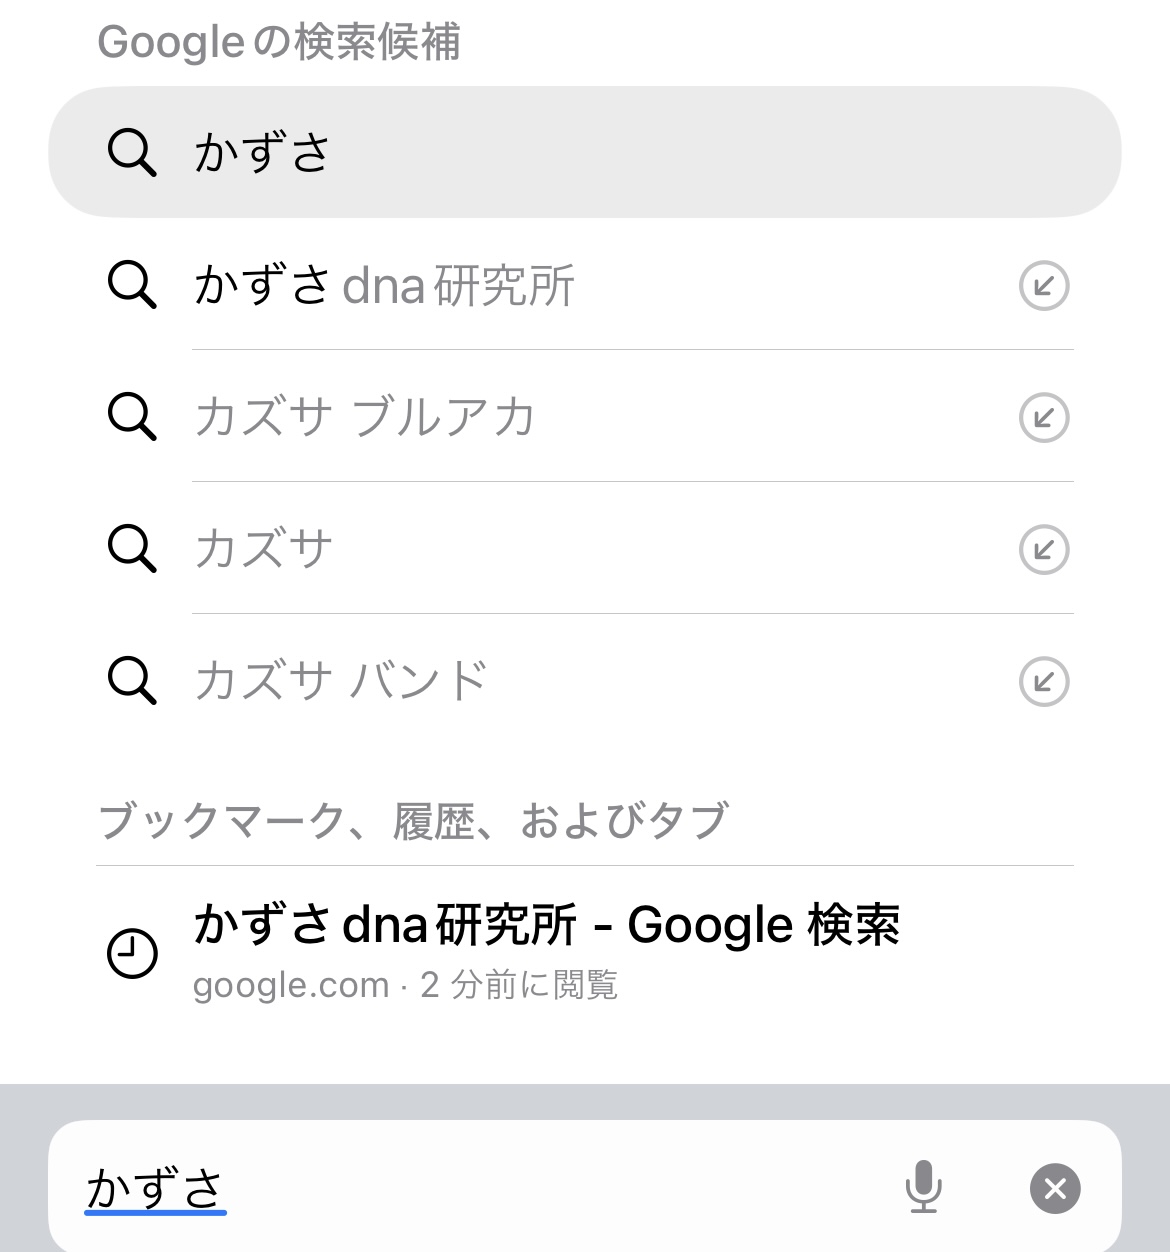Select the top かずさ search suggestion
Screen dimensions: 1170x1252
click(x=584, y=152)
